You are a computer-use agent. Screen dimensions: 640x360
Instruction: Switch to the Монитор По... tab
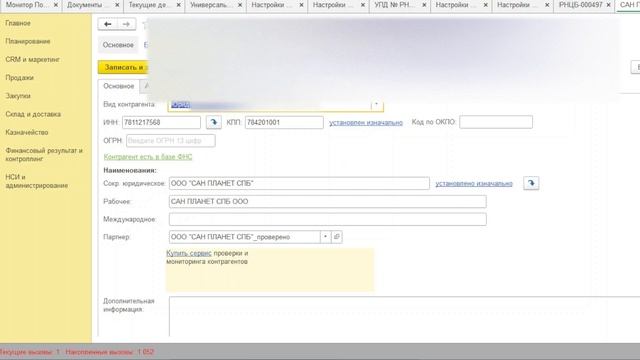point(27,5)
